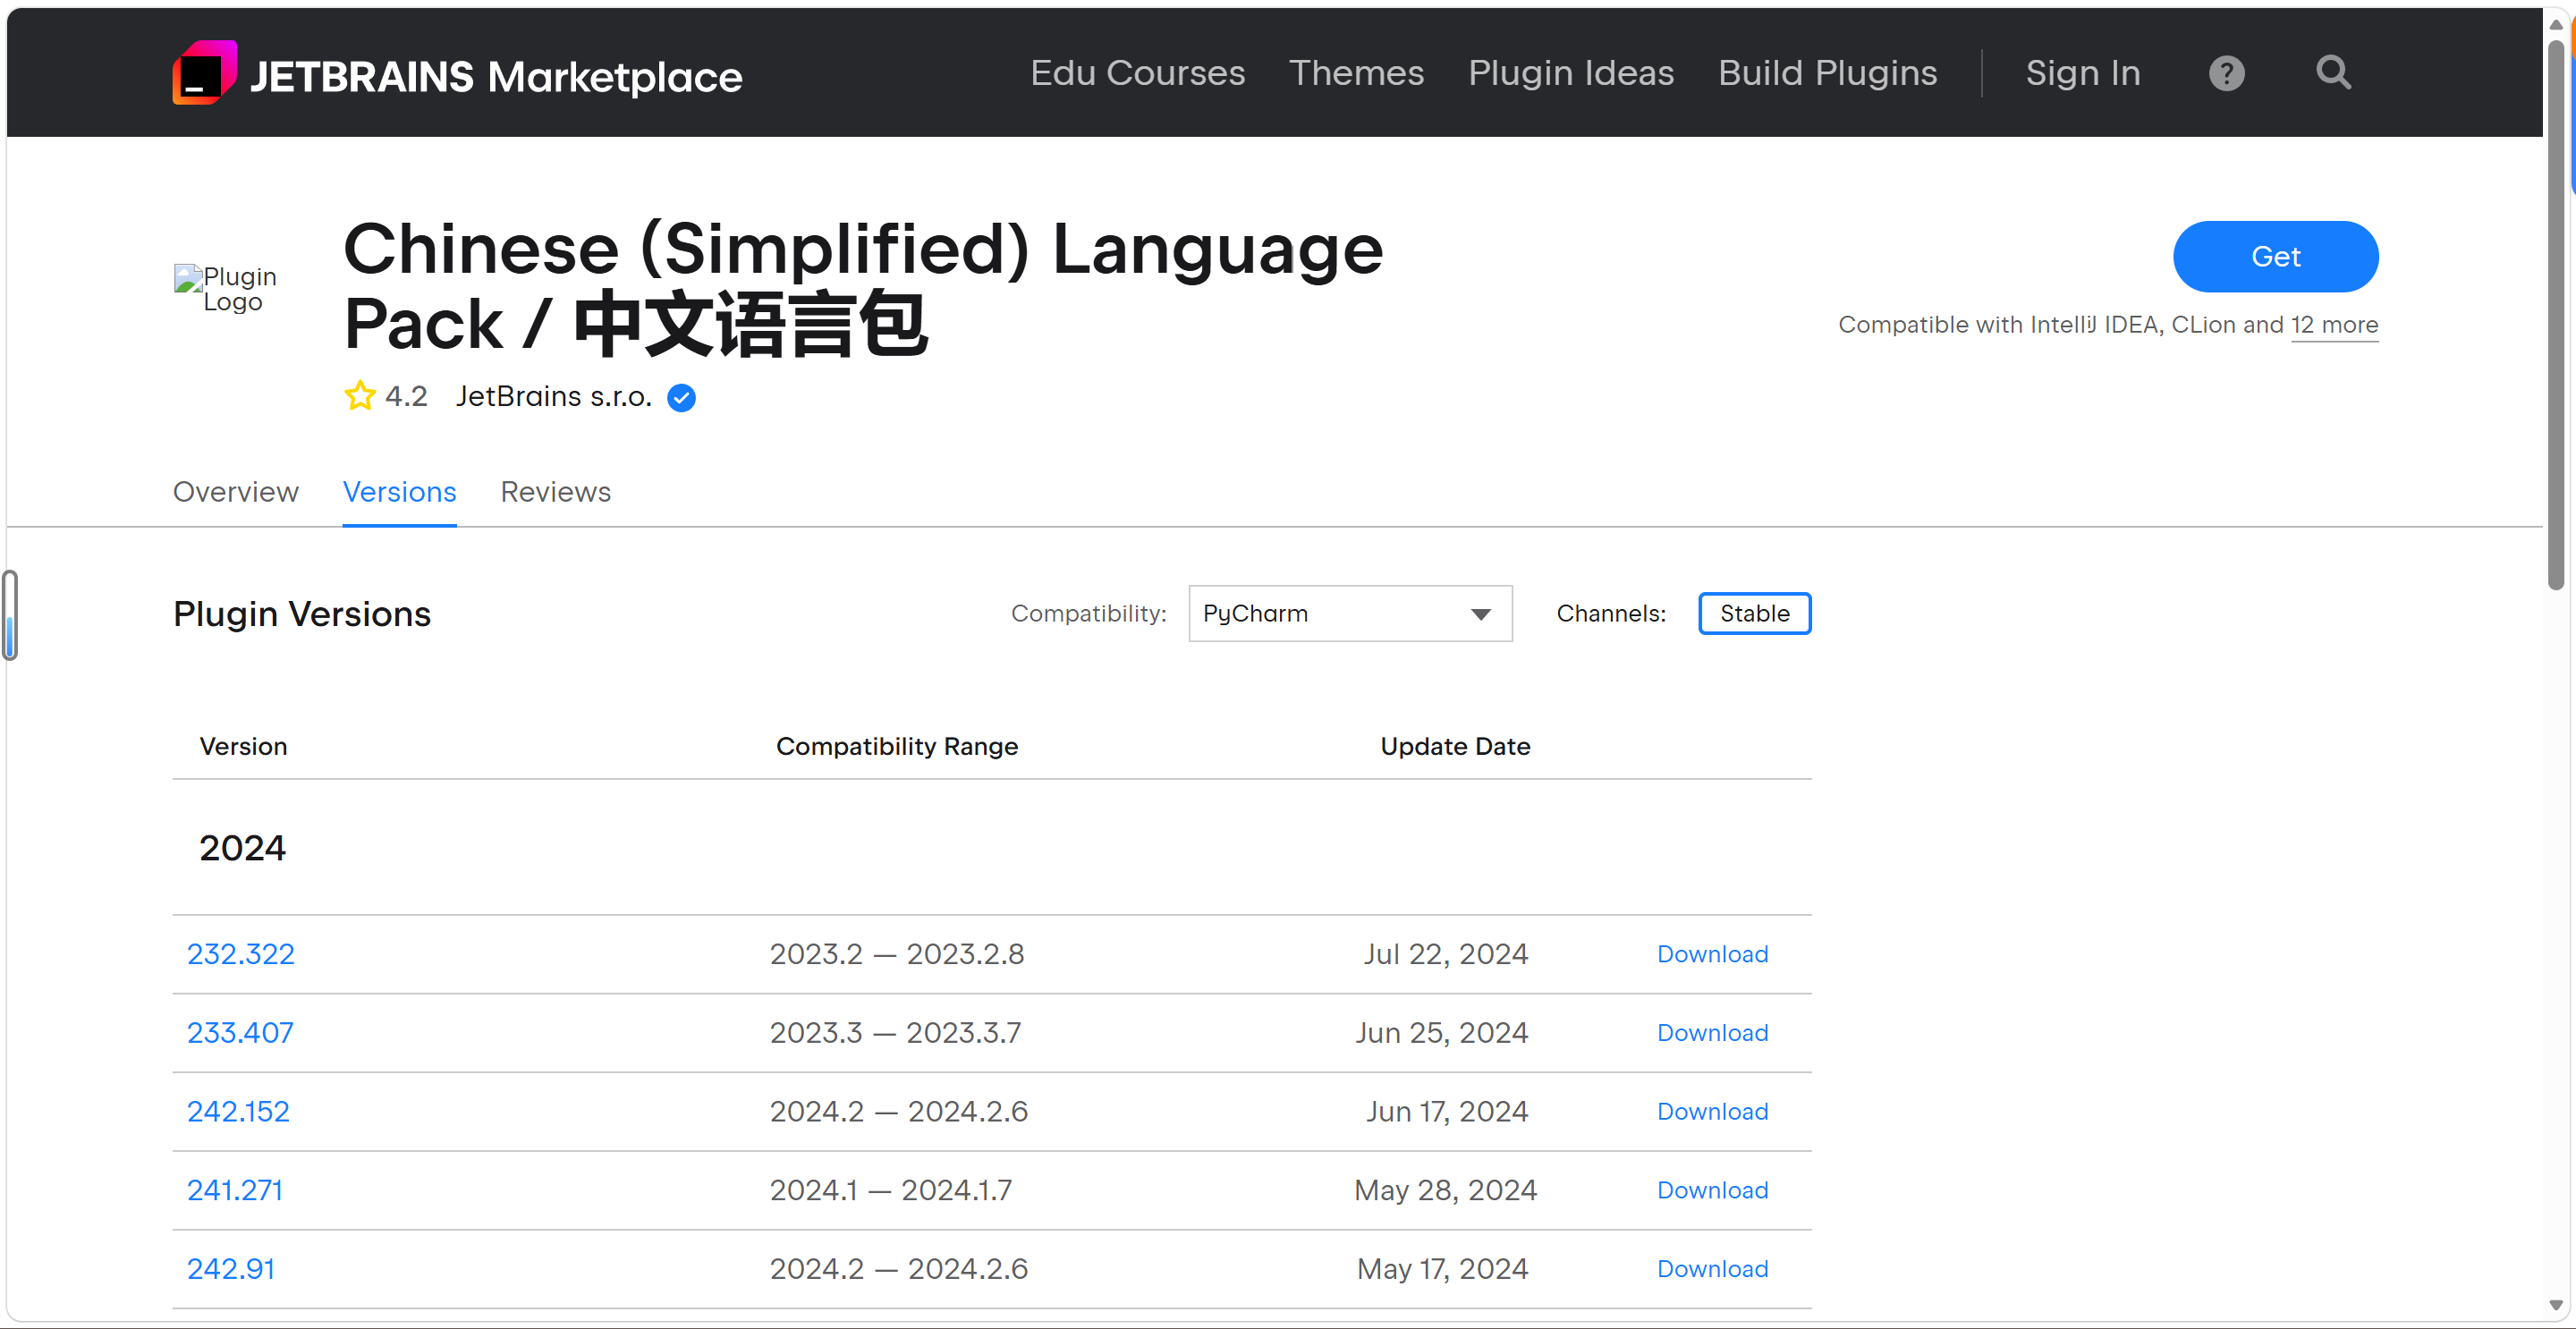Select the Versions tab
The height and width of the screenshot is (1329, 2576).
400,492
